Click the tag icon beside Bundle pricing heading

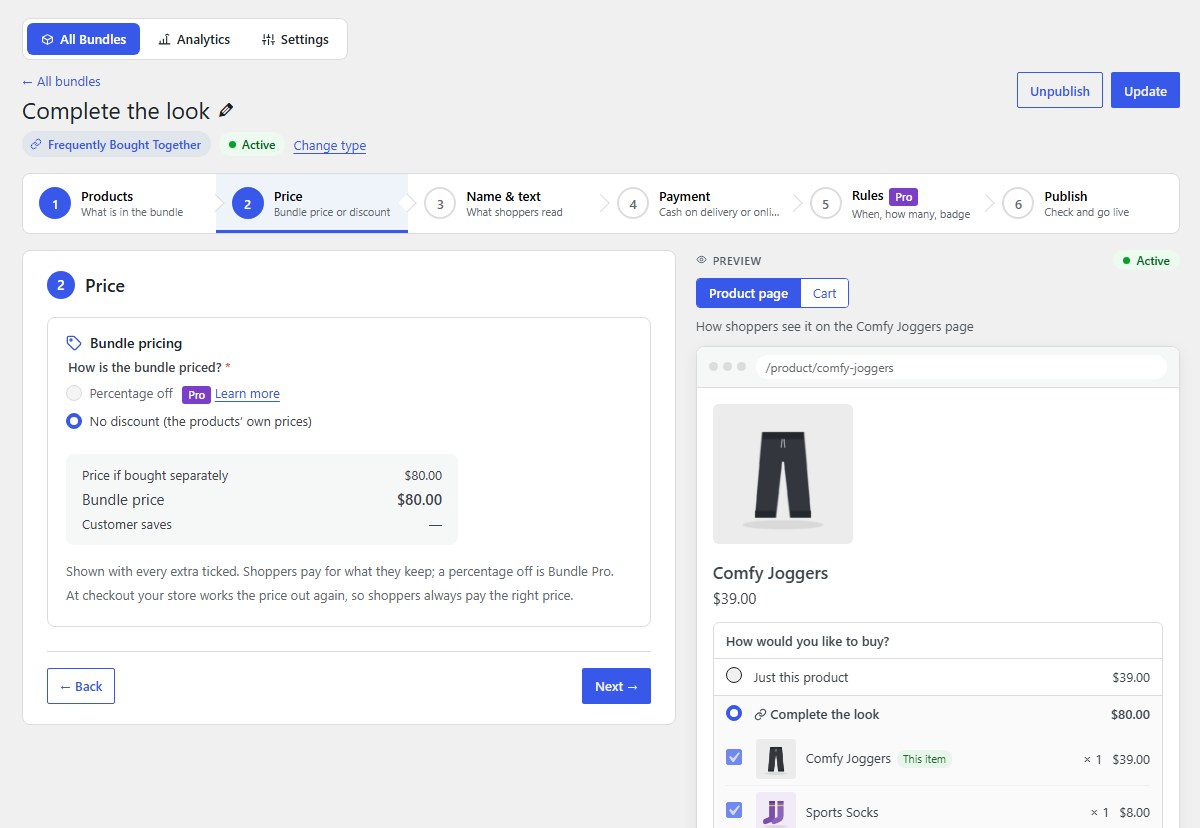click(74, 343)
